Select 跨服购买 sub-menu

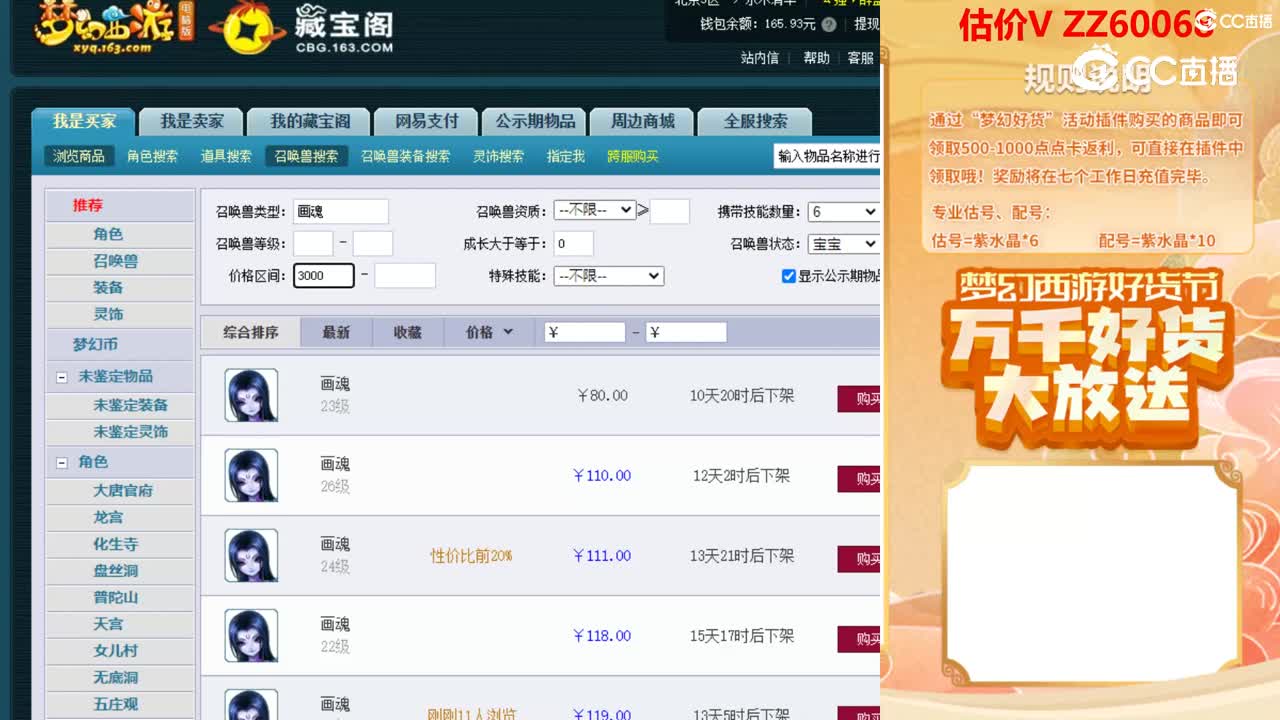633,156
